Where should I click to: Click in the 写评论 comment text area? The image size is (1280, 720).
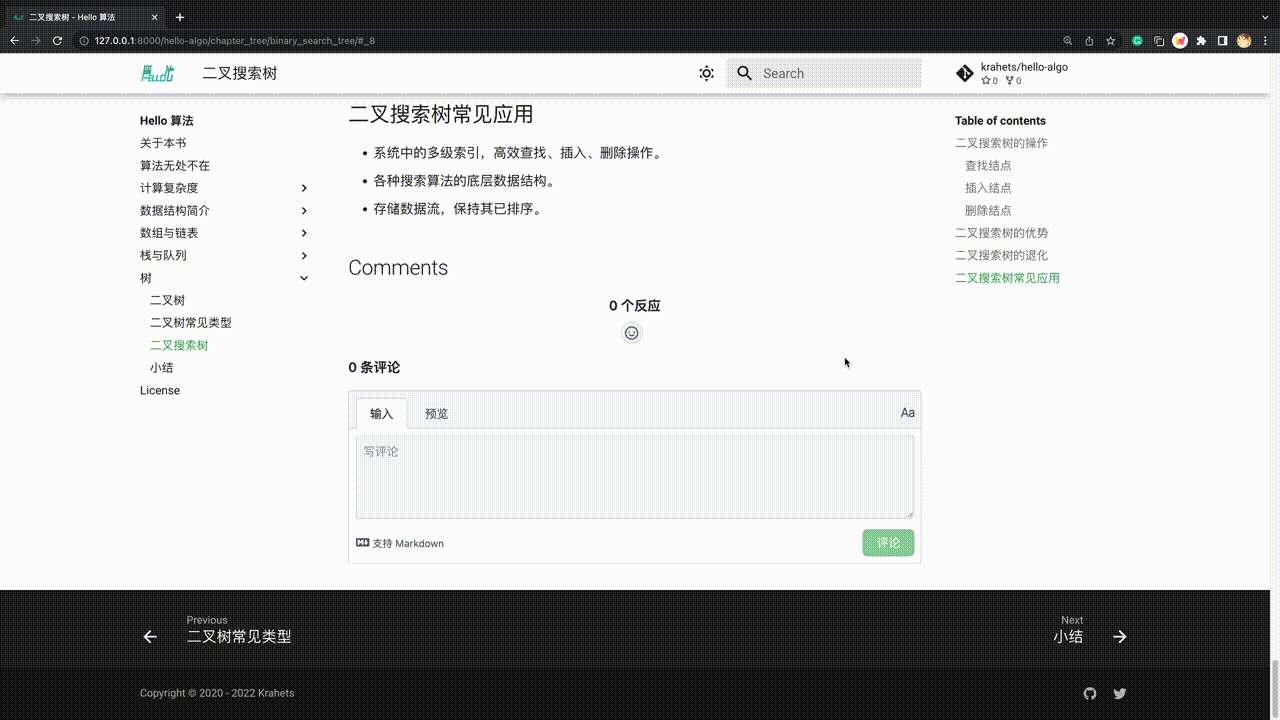634,476
